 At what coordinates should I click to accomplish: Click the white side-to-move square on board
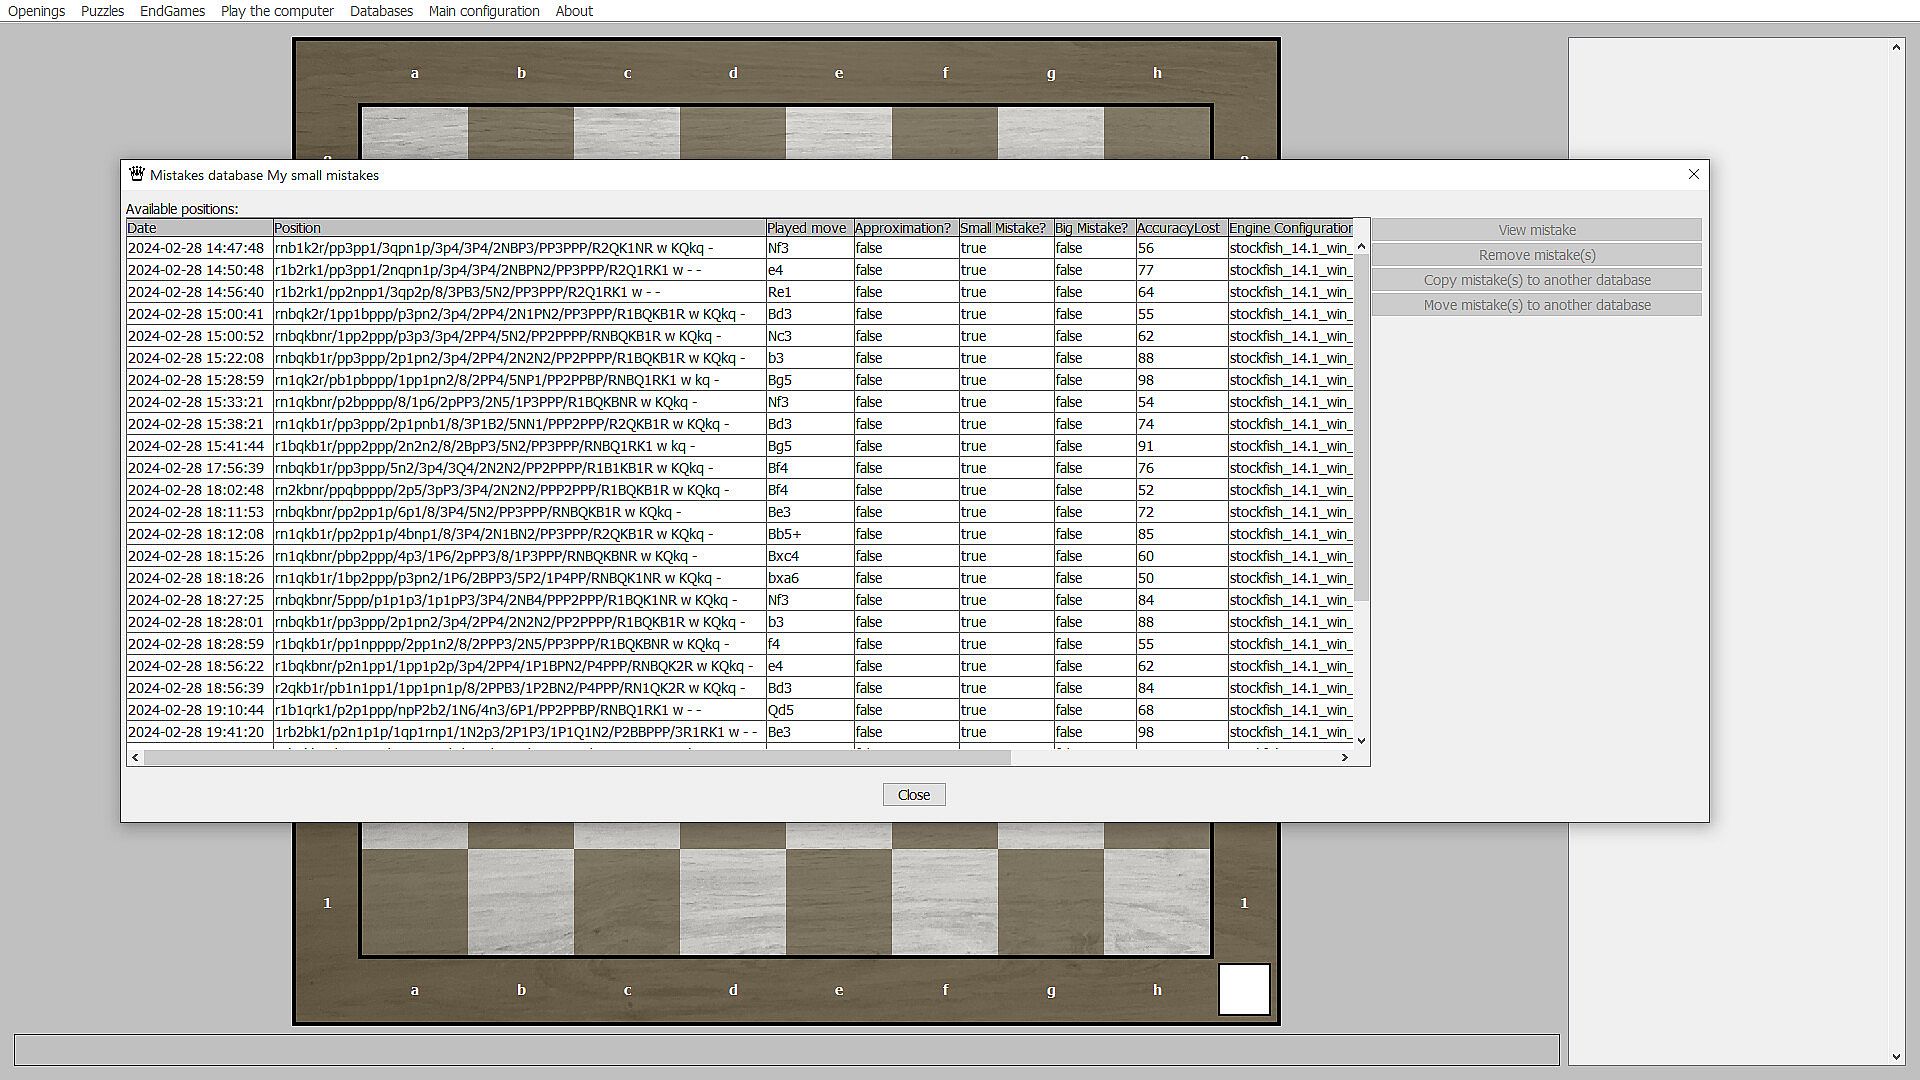[1243, 989]
